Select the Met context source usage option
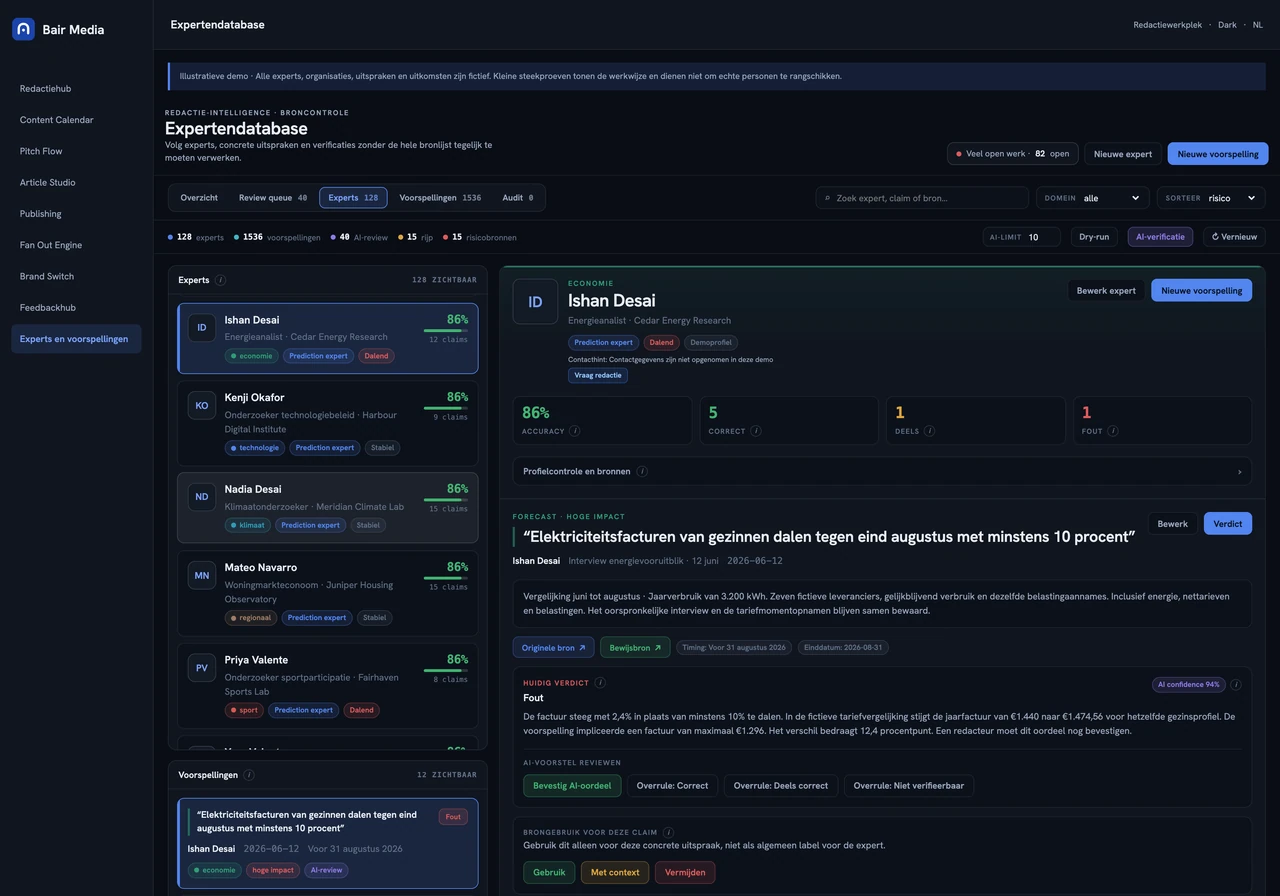The image size is (1280, 896). coord(615,872)
